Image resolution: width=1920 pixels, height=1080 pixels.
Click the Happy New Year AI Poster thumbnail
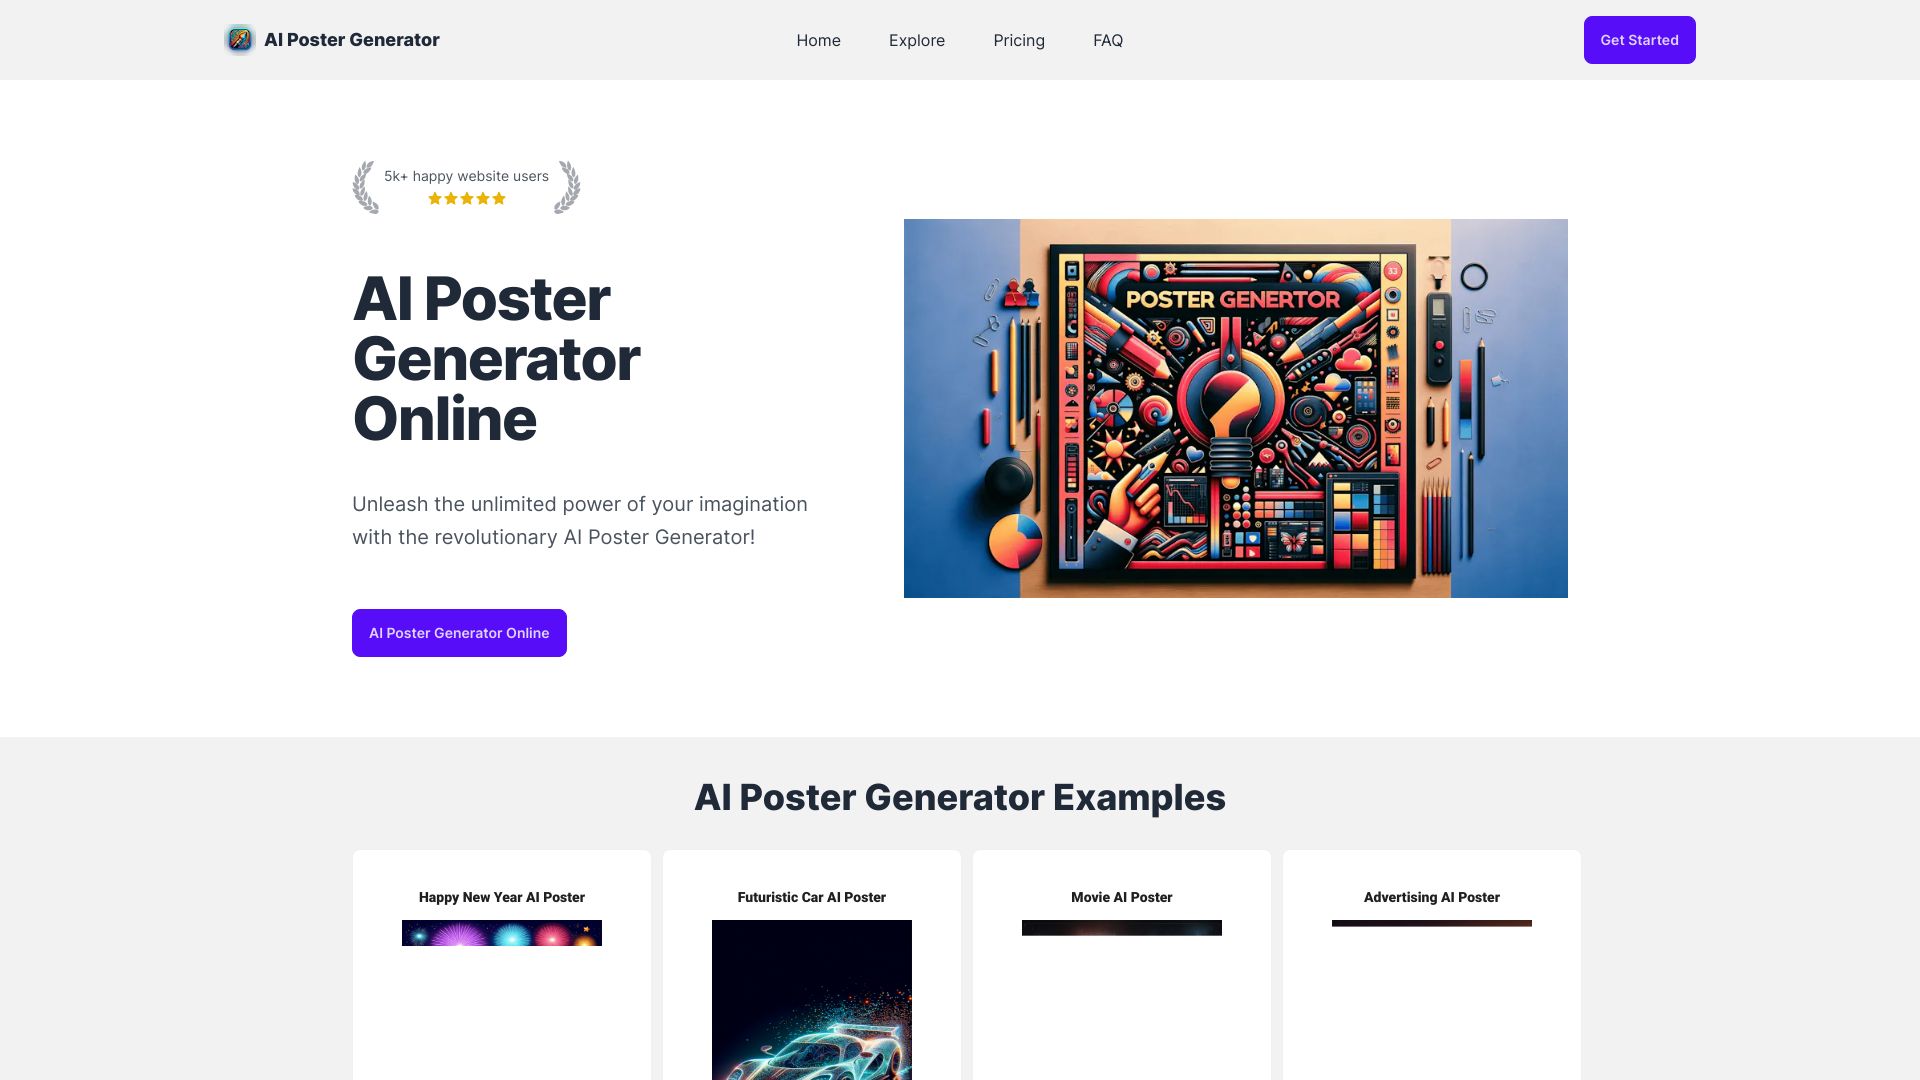click(501, 932)
